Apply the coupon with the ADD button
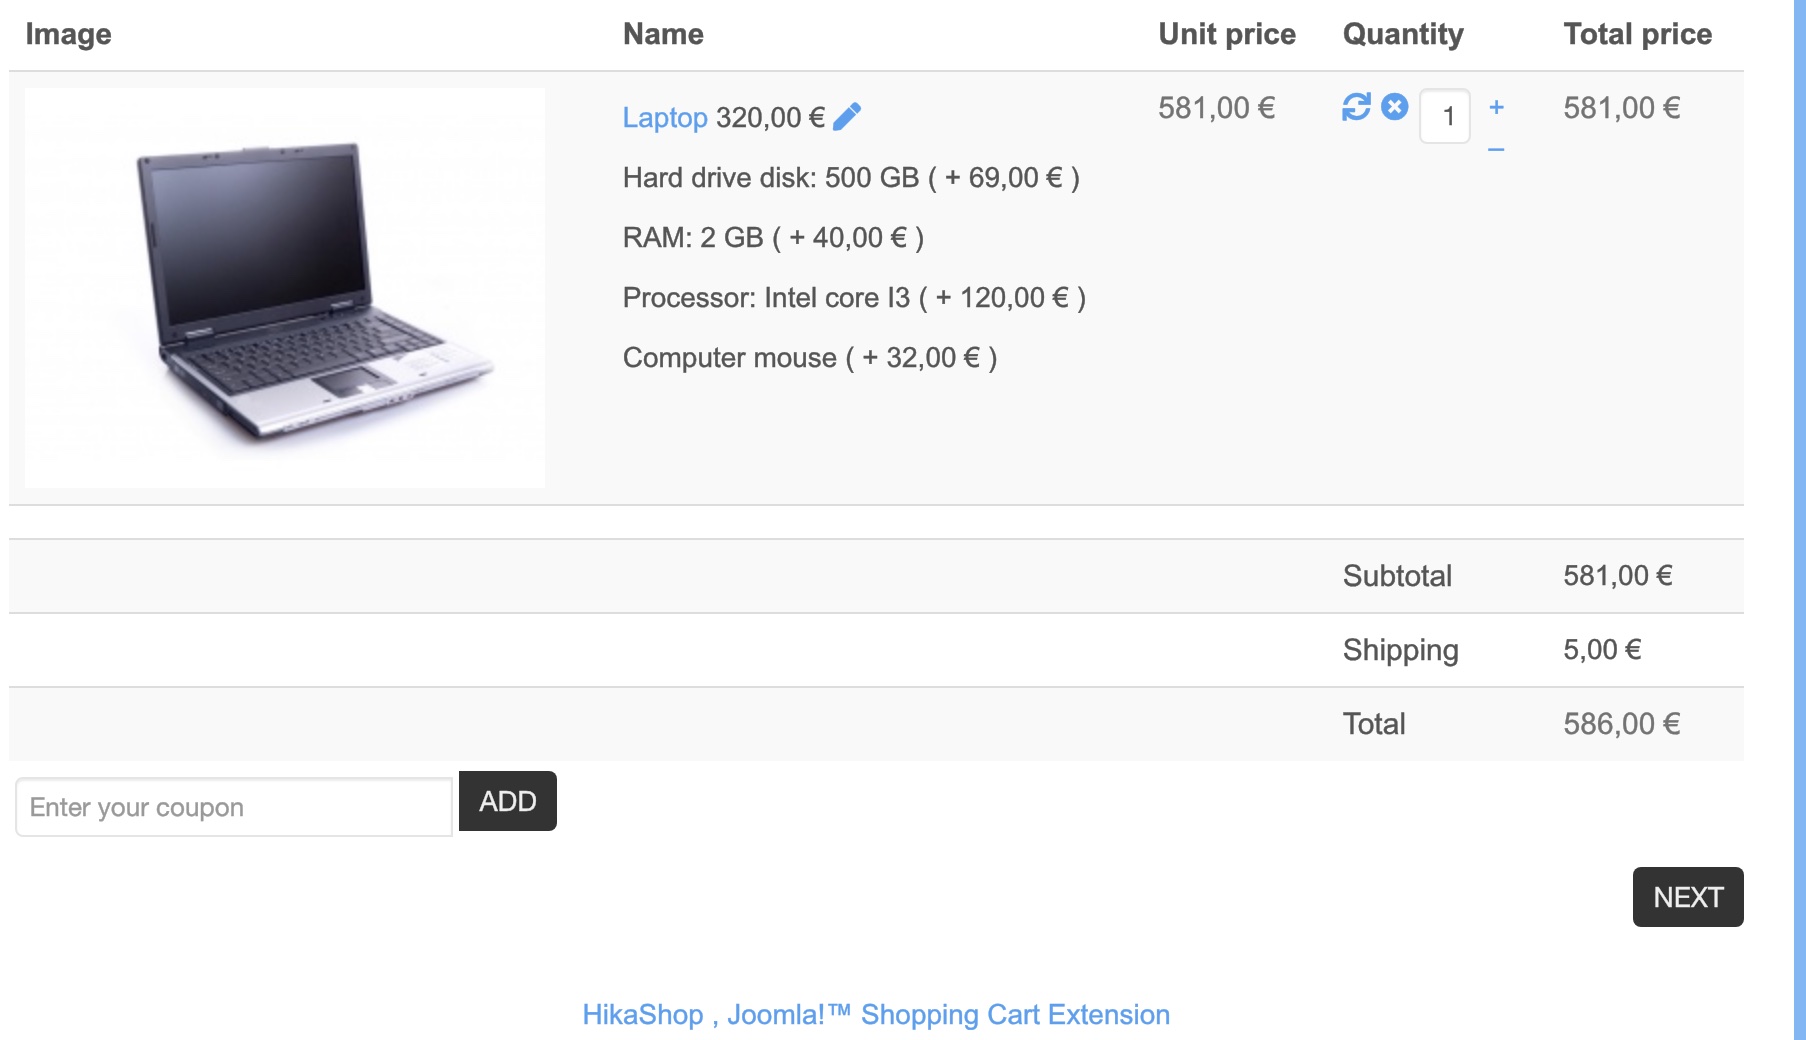 pyautogui.click(x=507, y=801)
